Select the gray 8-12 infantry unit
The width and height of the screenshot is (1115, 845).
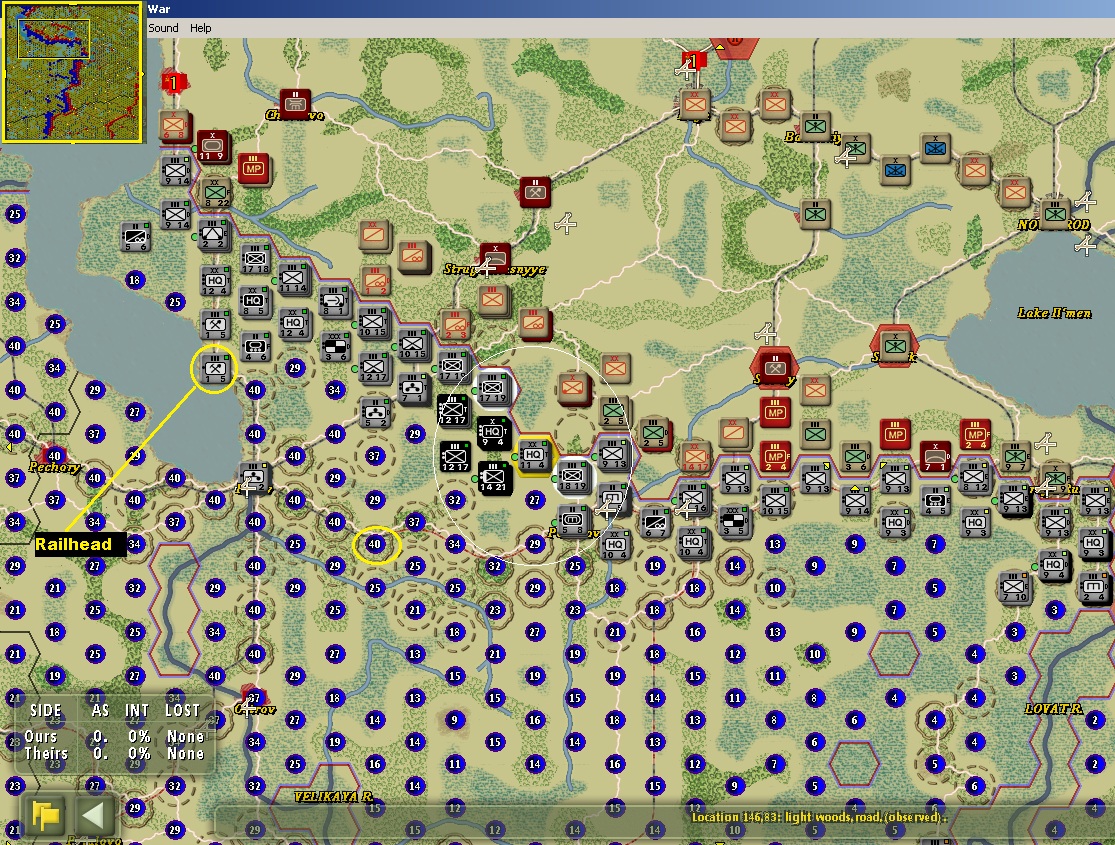[x=974, y=477]
